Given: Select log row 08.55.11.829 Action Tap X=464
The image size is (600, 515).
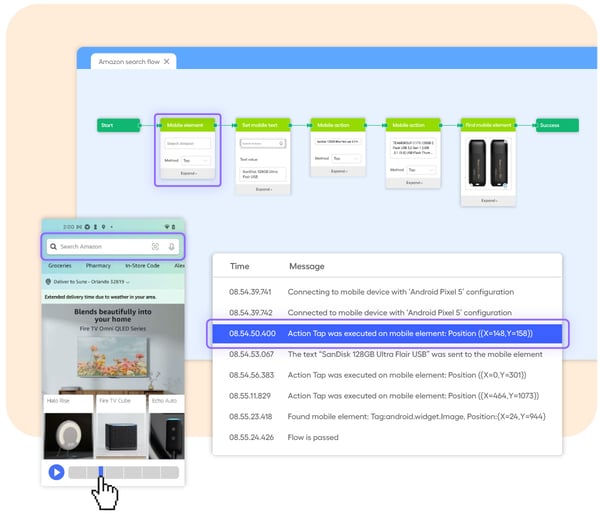Looking at the screenshot, I should (x=387, y=396).
